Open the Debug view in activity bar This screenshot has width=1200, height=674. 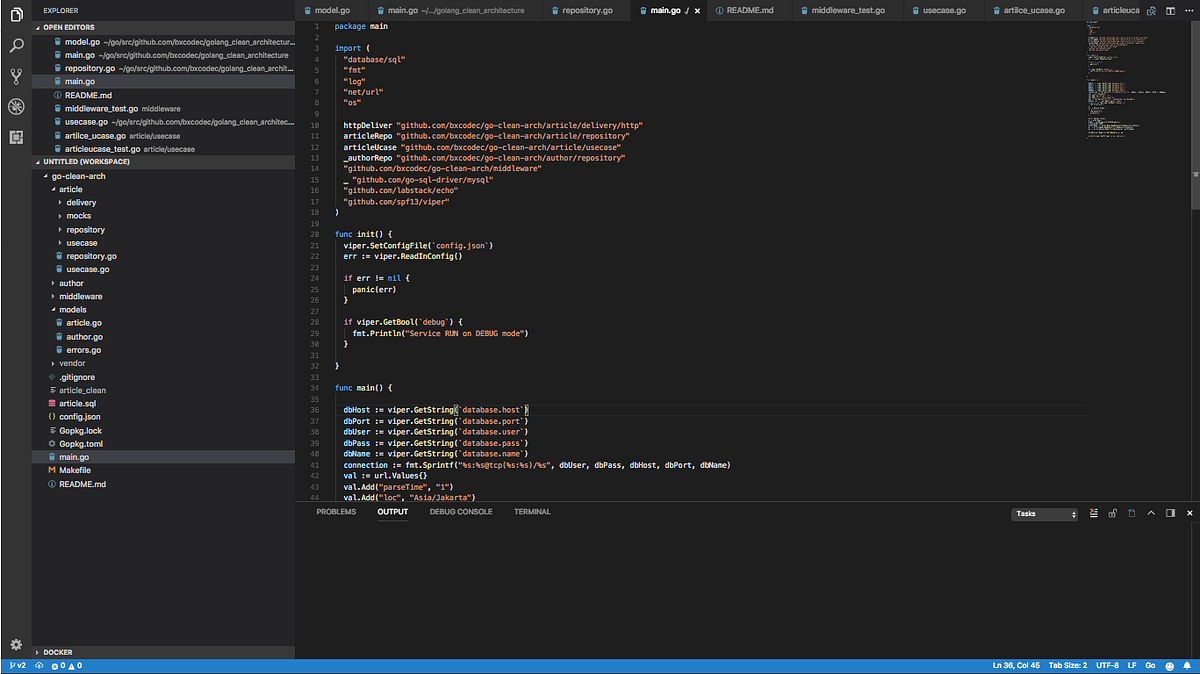tap(16, 107)
